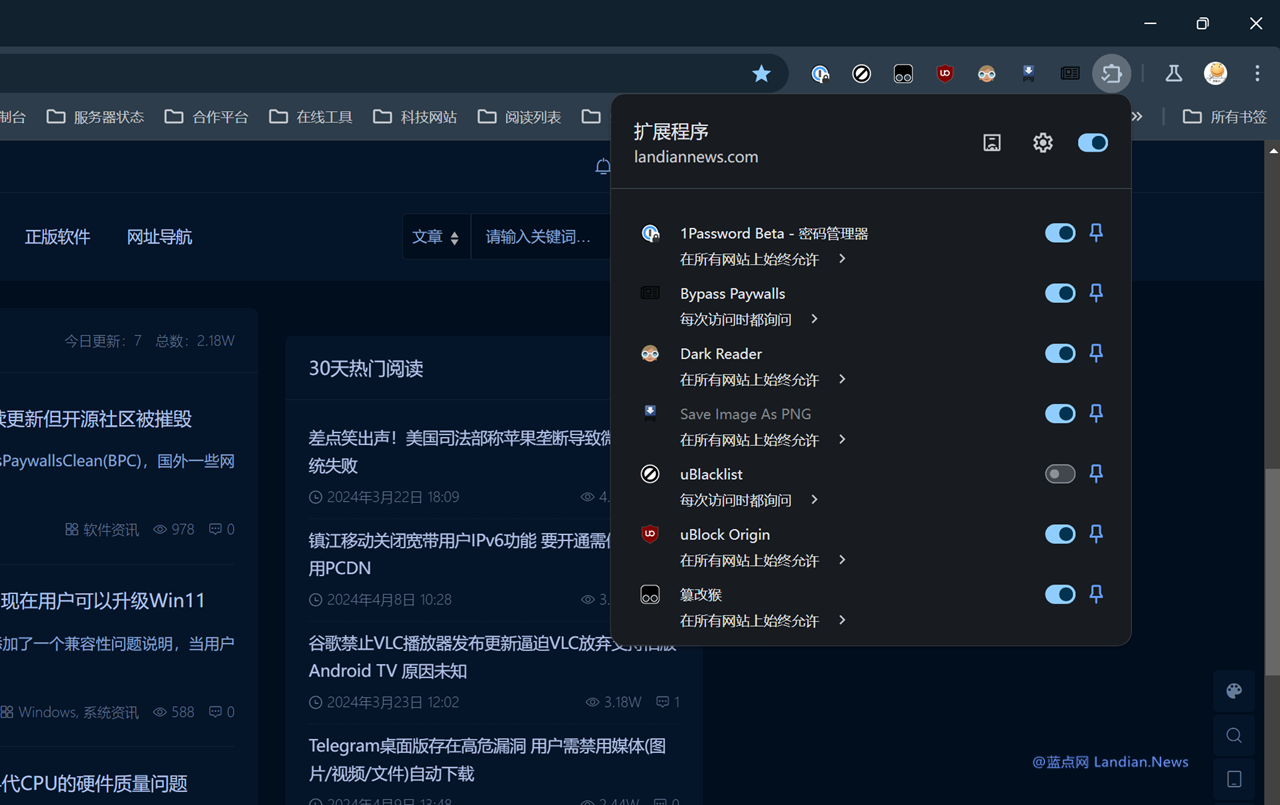Image resolution: width=1280 pixels, height=805 pixels.
Task: Click Bypass Paywalls toolbar icon
Action: [x=1070, y=73]
